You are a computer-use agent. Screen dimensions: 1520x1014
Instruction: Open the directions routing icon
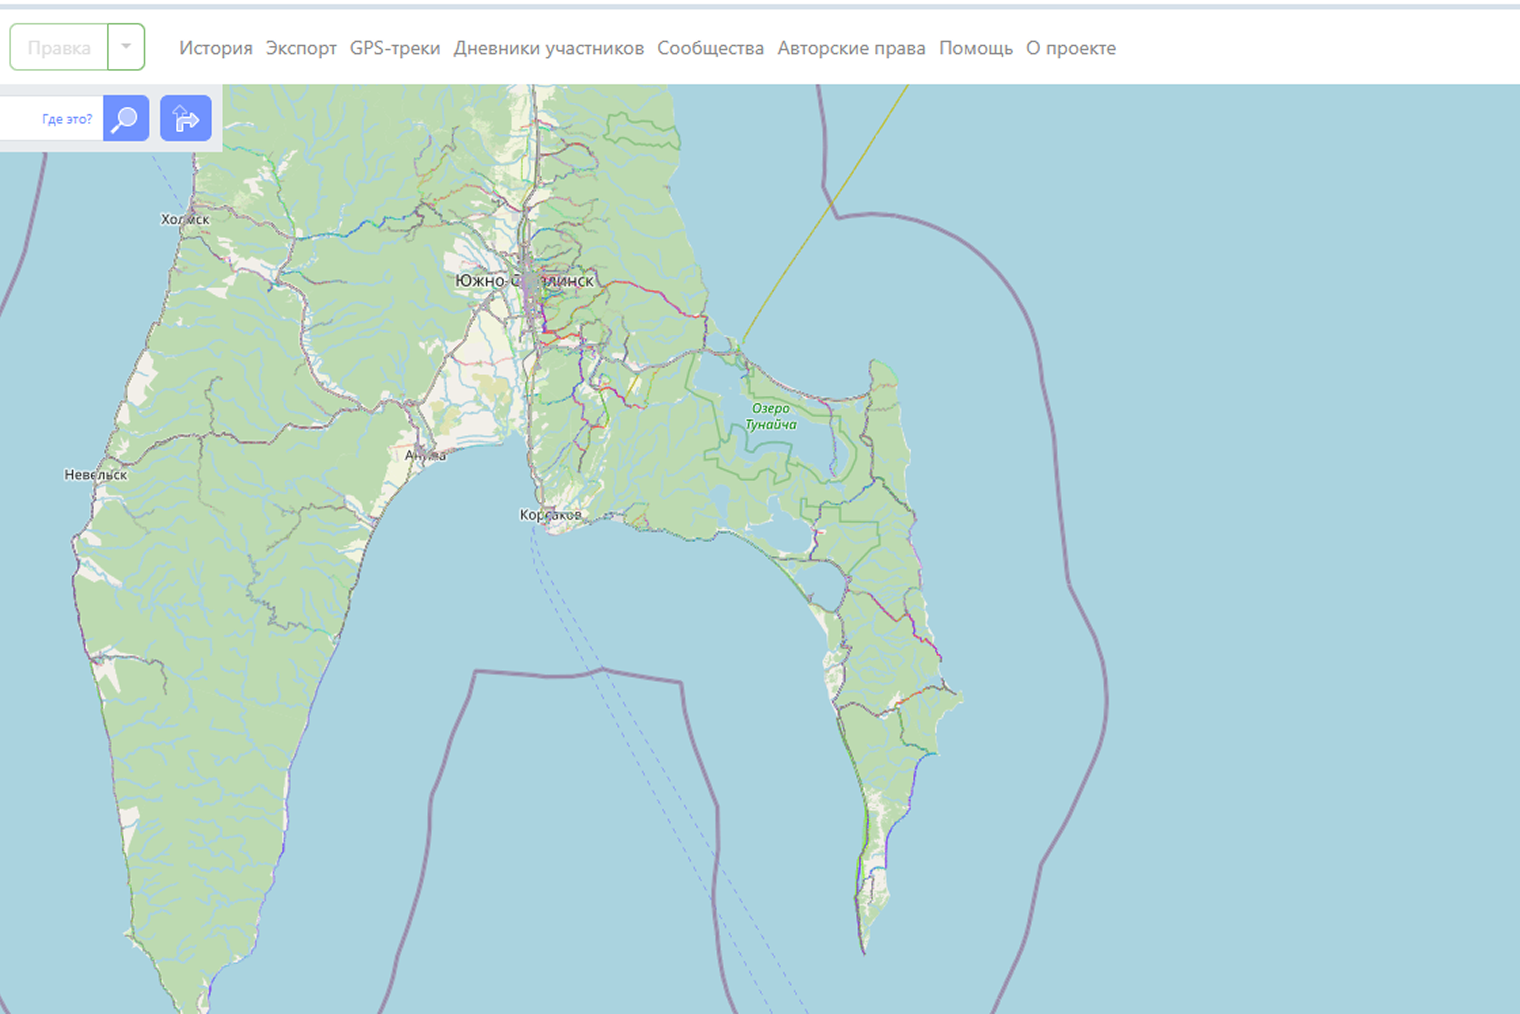185,117
